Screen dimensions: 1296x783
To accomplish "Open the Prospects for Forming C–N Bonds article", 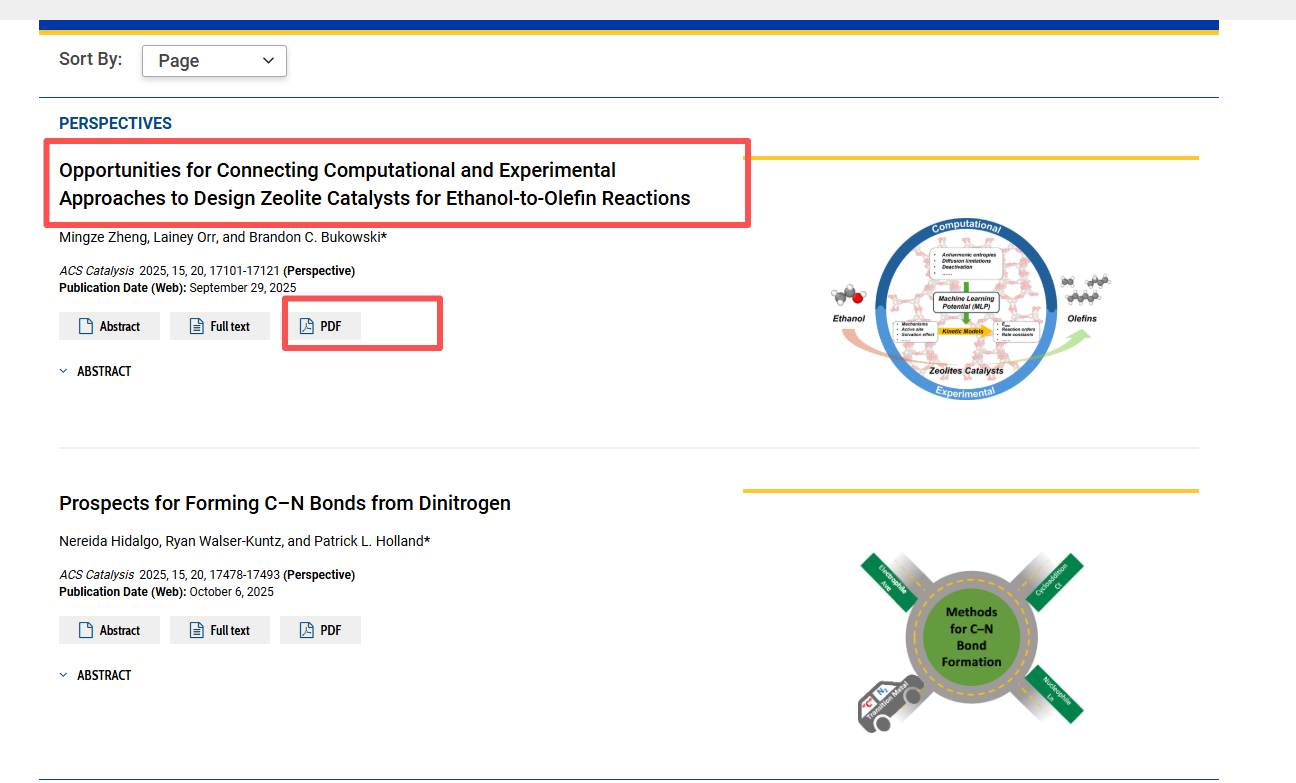I will pyautogui.click(x=285, y=503).
